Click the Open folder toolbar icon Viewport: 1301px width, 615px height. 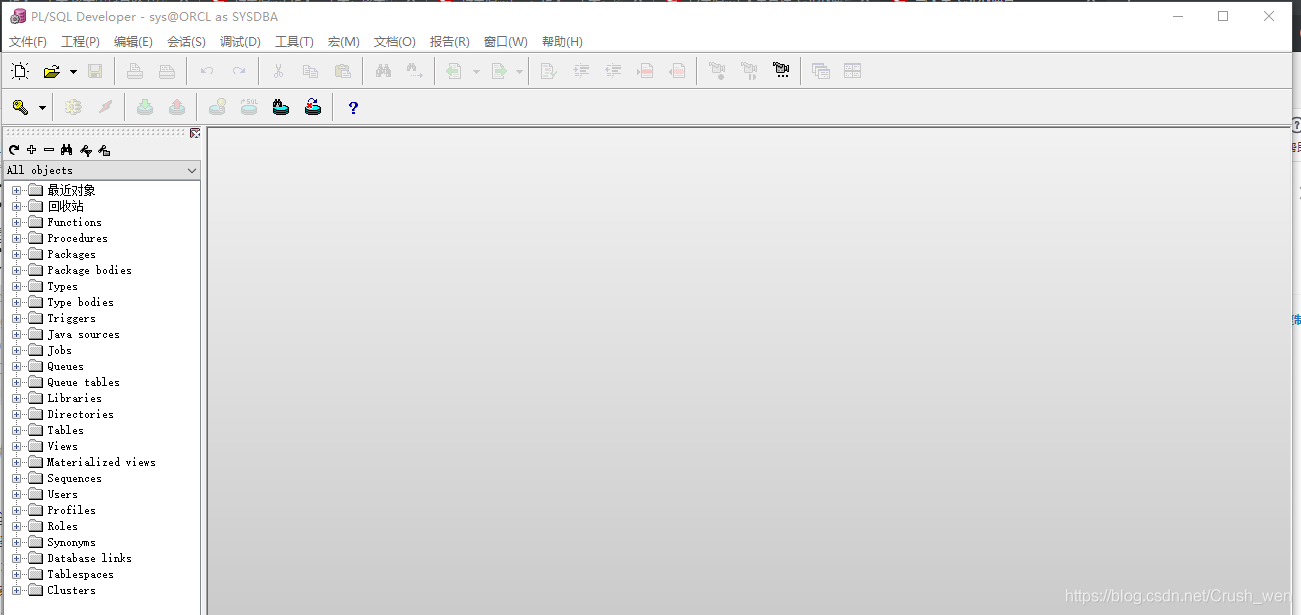click(52, 71)
